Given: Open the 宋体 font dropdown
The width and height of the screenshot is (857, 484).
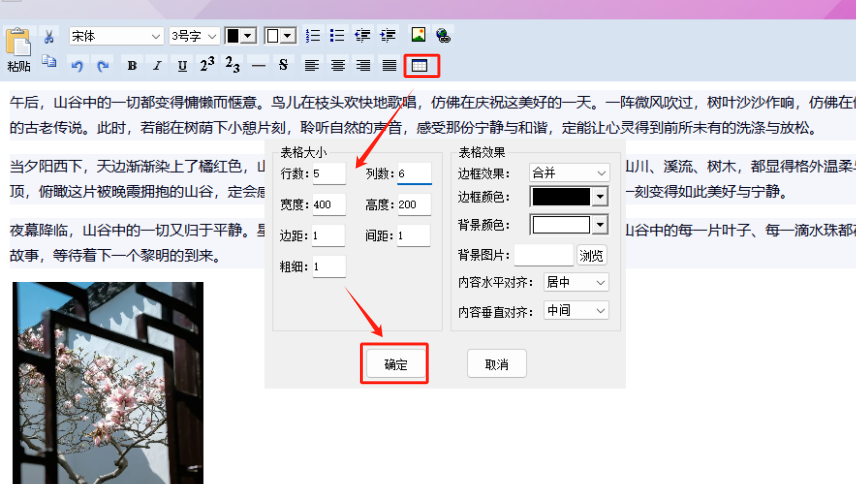Looking at the screenshot, I should [116, 36].
